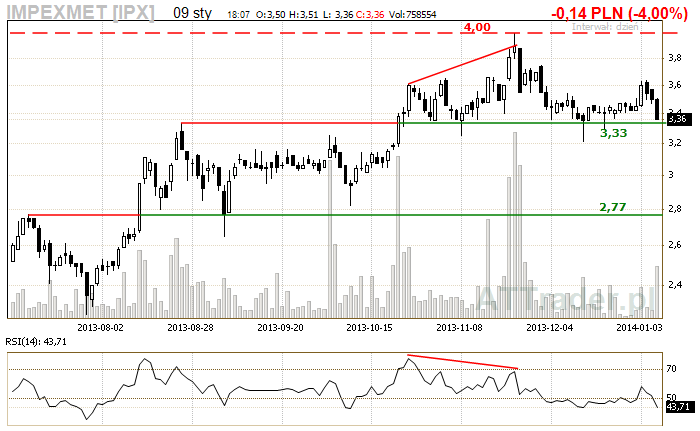Click the RSI 50 level label
This screenshot has width=700, height=431.
671,397
